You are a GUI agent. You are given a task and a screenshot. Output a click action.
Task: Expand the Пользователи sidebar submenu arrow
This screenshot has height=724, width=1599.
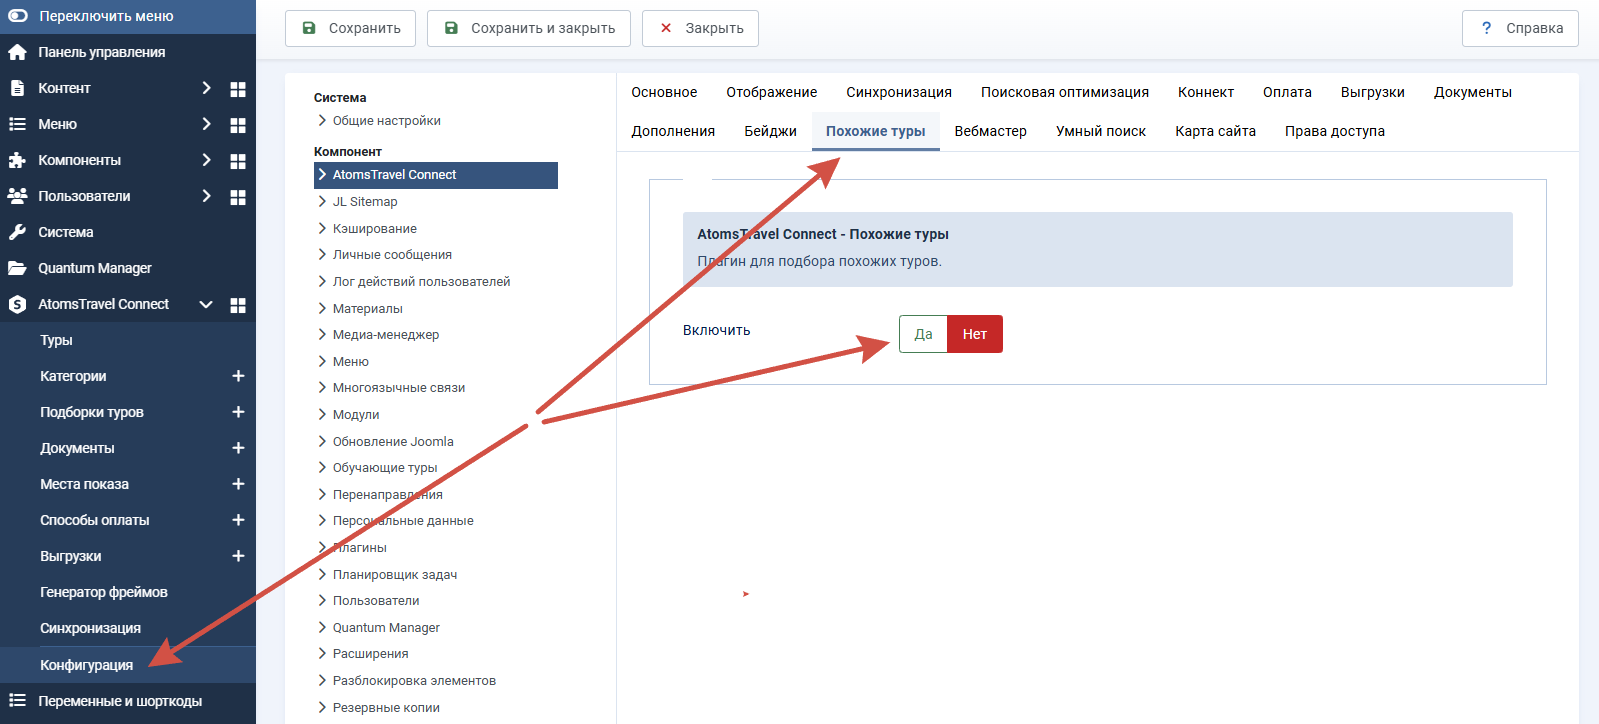pyautogui.click(x=206, y=196)
